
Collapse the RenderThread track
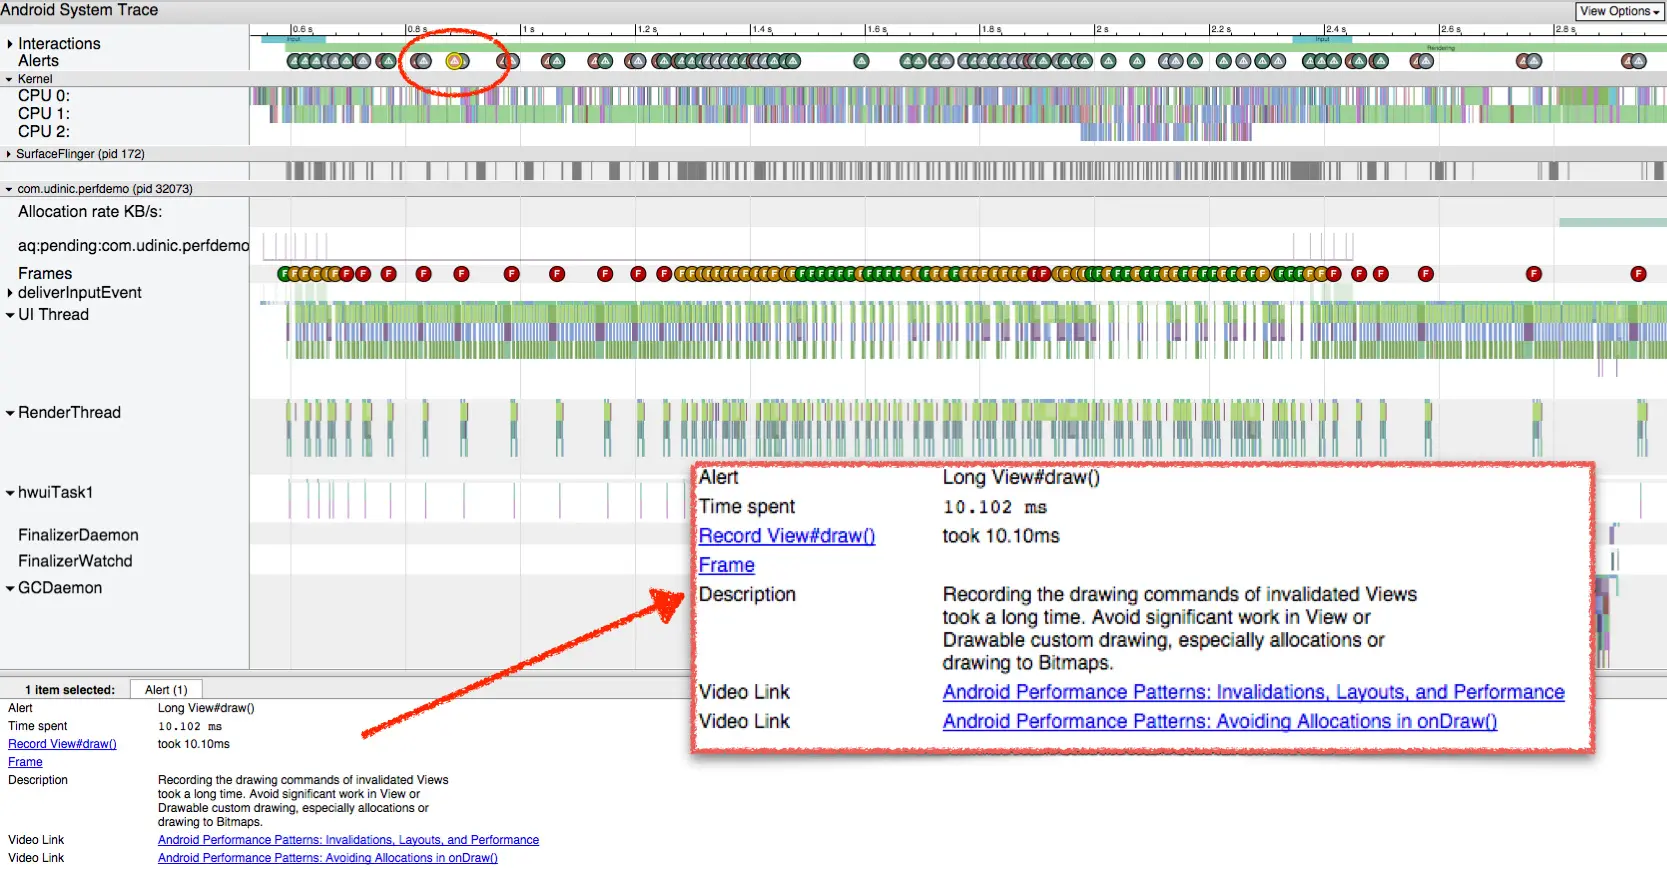(10, 413)
